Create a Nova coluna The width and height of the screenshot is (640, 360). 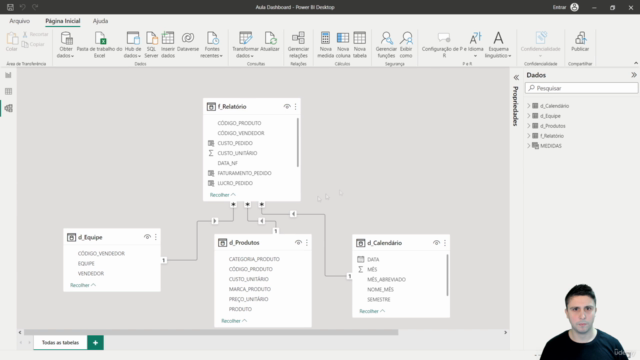point(343,44)
